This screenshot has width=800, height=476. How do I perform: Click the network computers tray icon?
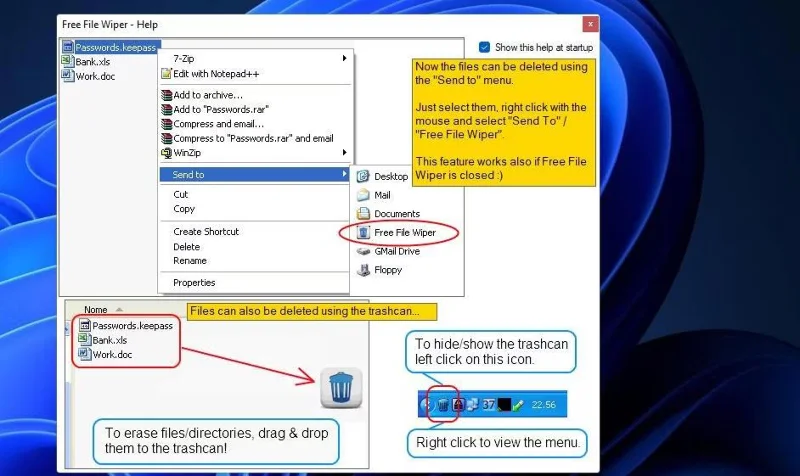click(x=472, y=405)
